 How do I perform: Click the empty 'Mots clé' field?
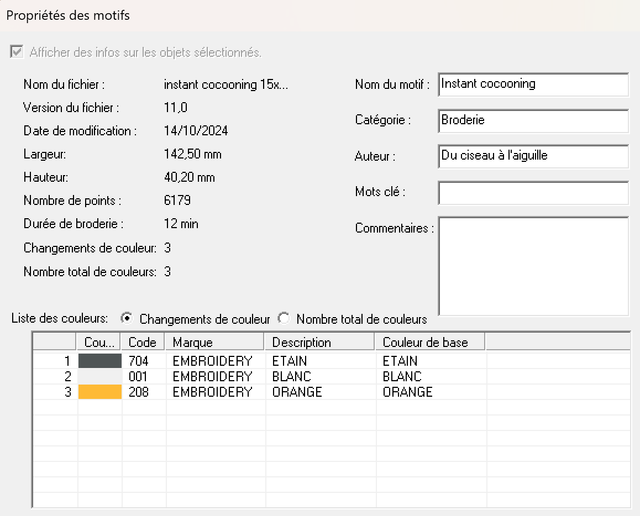click(x=534, y=191)
